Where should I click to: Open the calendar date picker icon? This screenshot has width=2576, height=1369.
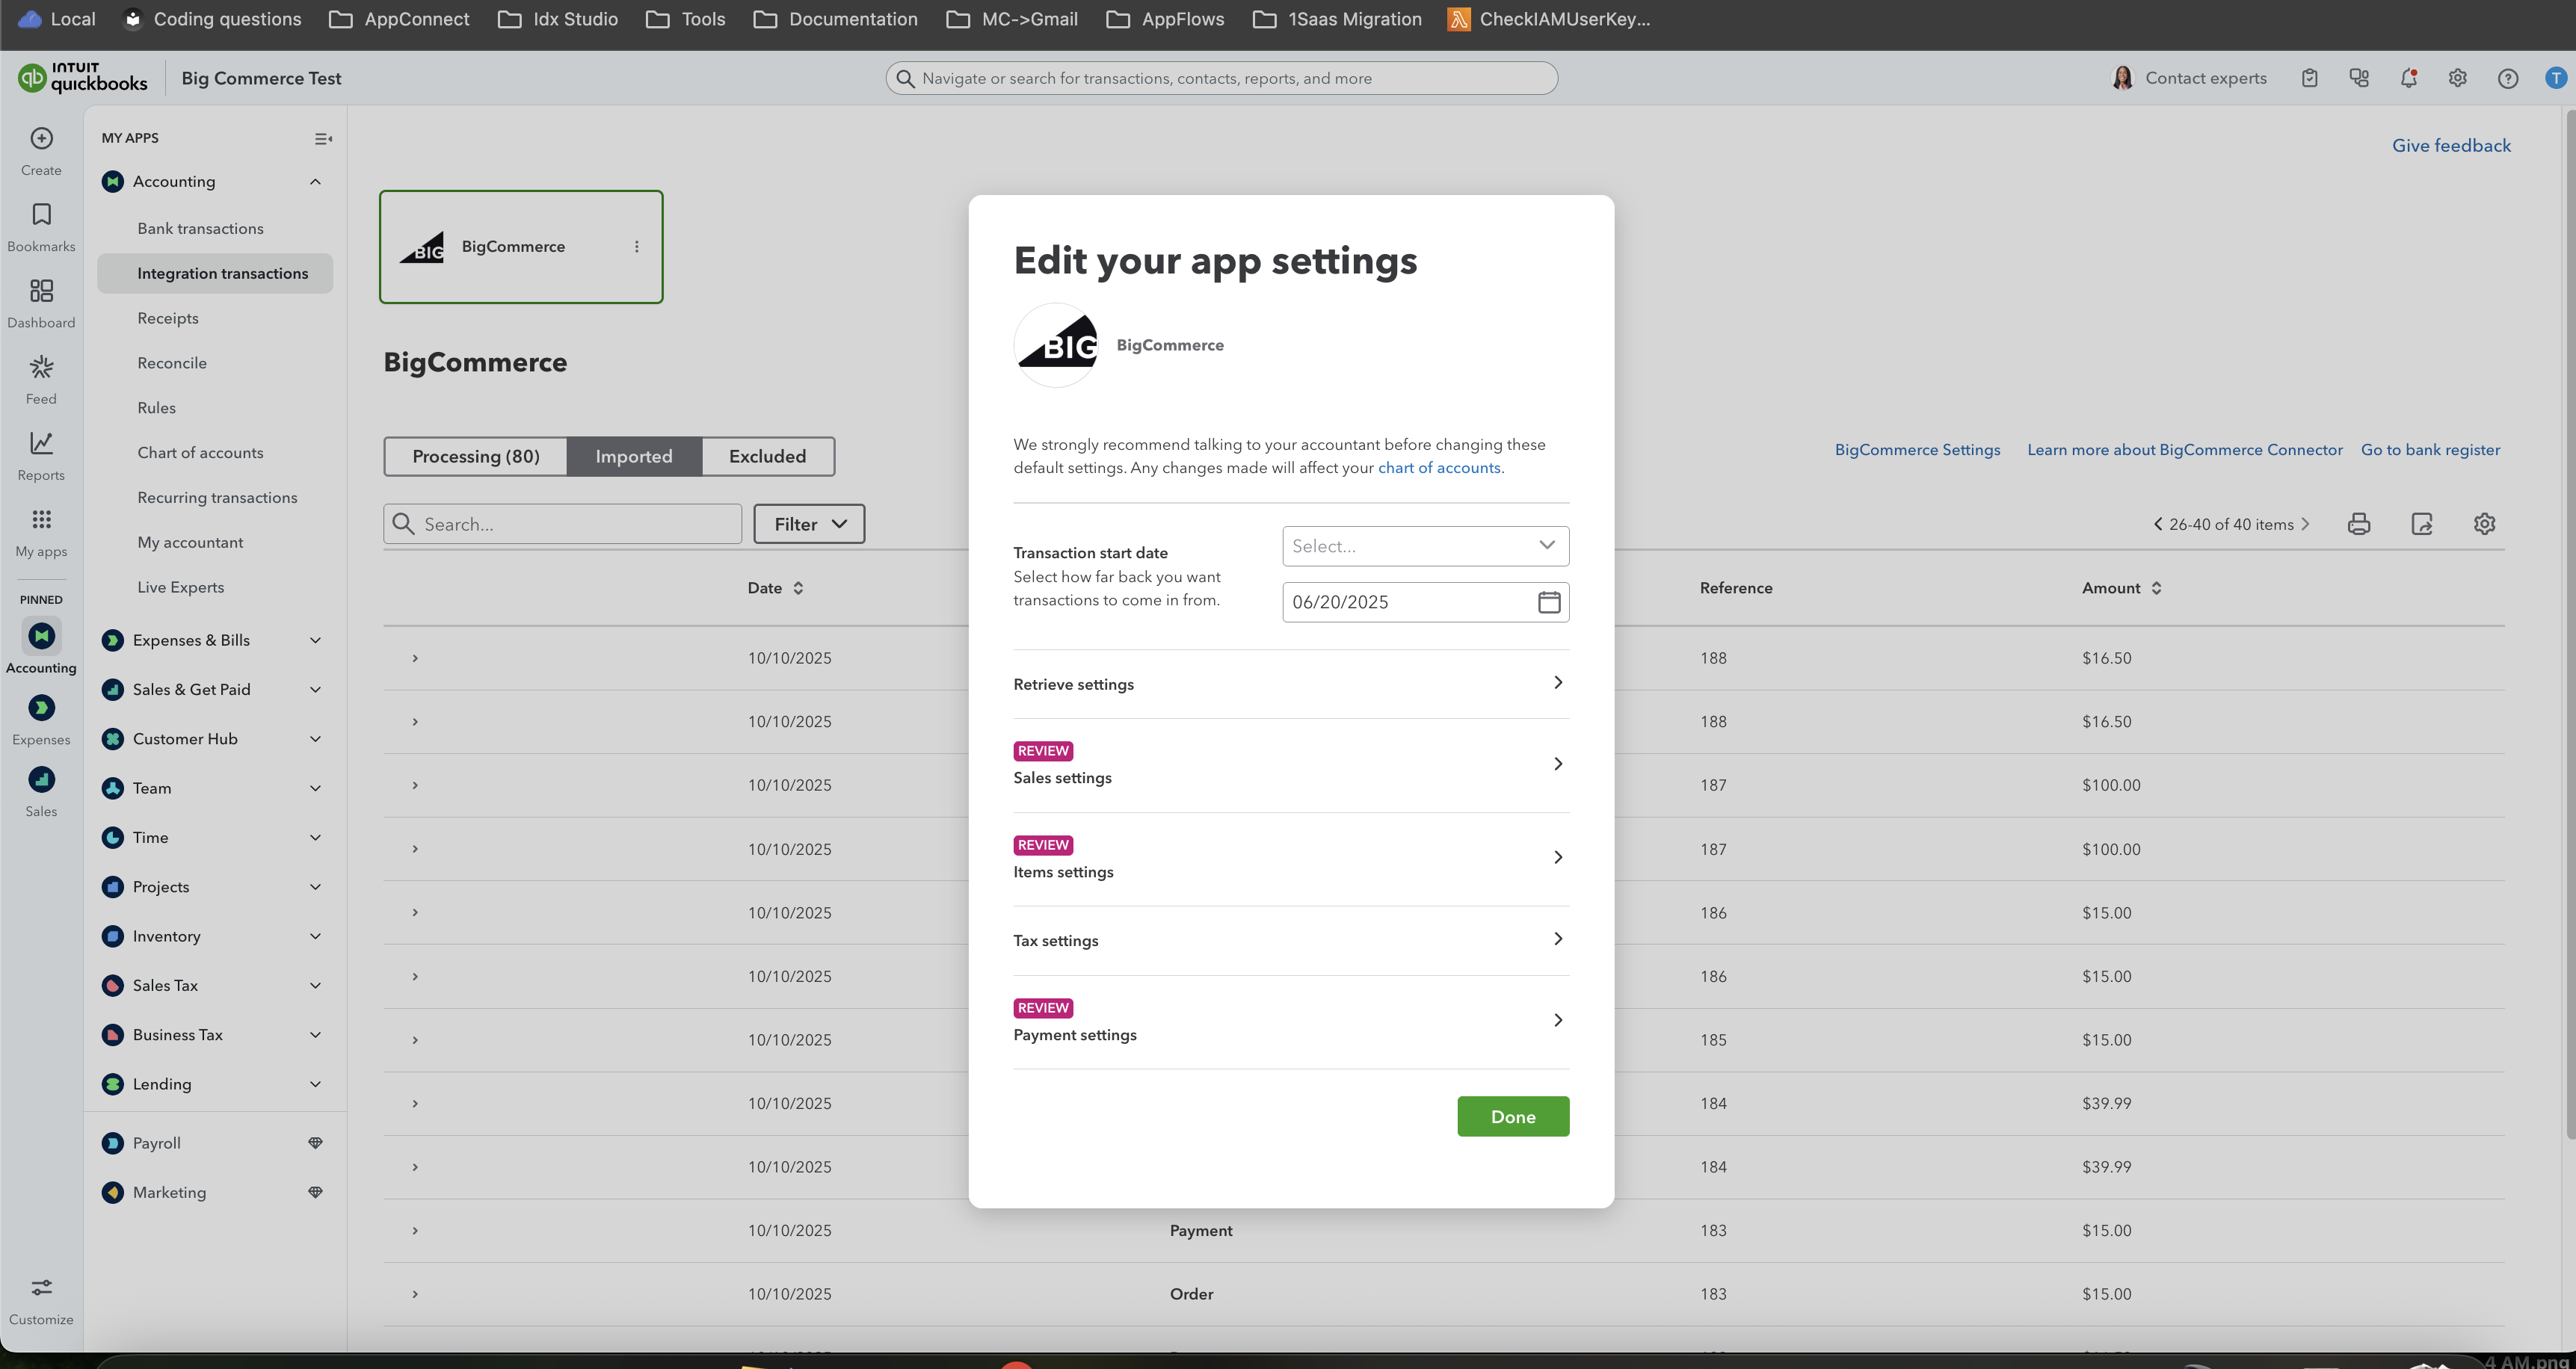pyautogui.click(x=1548, y=602)
